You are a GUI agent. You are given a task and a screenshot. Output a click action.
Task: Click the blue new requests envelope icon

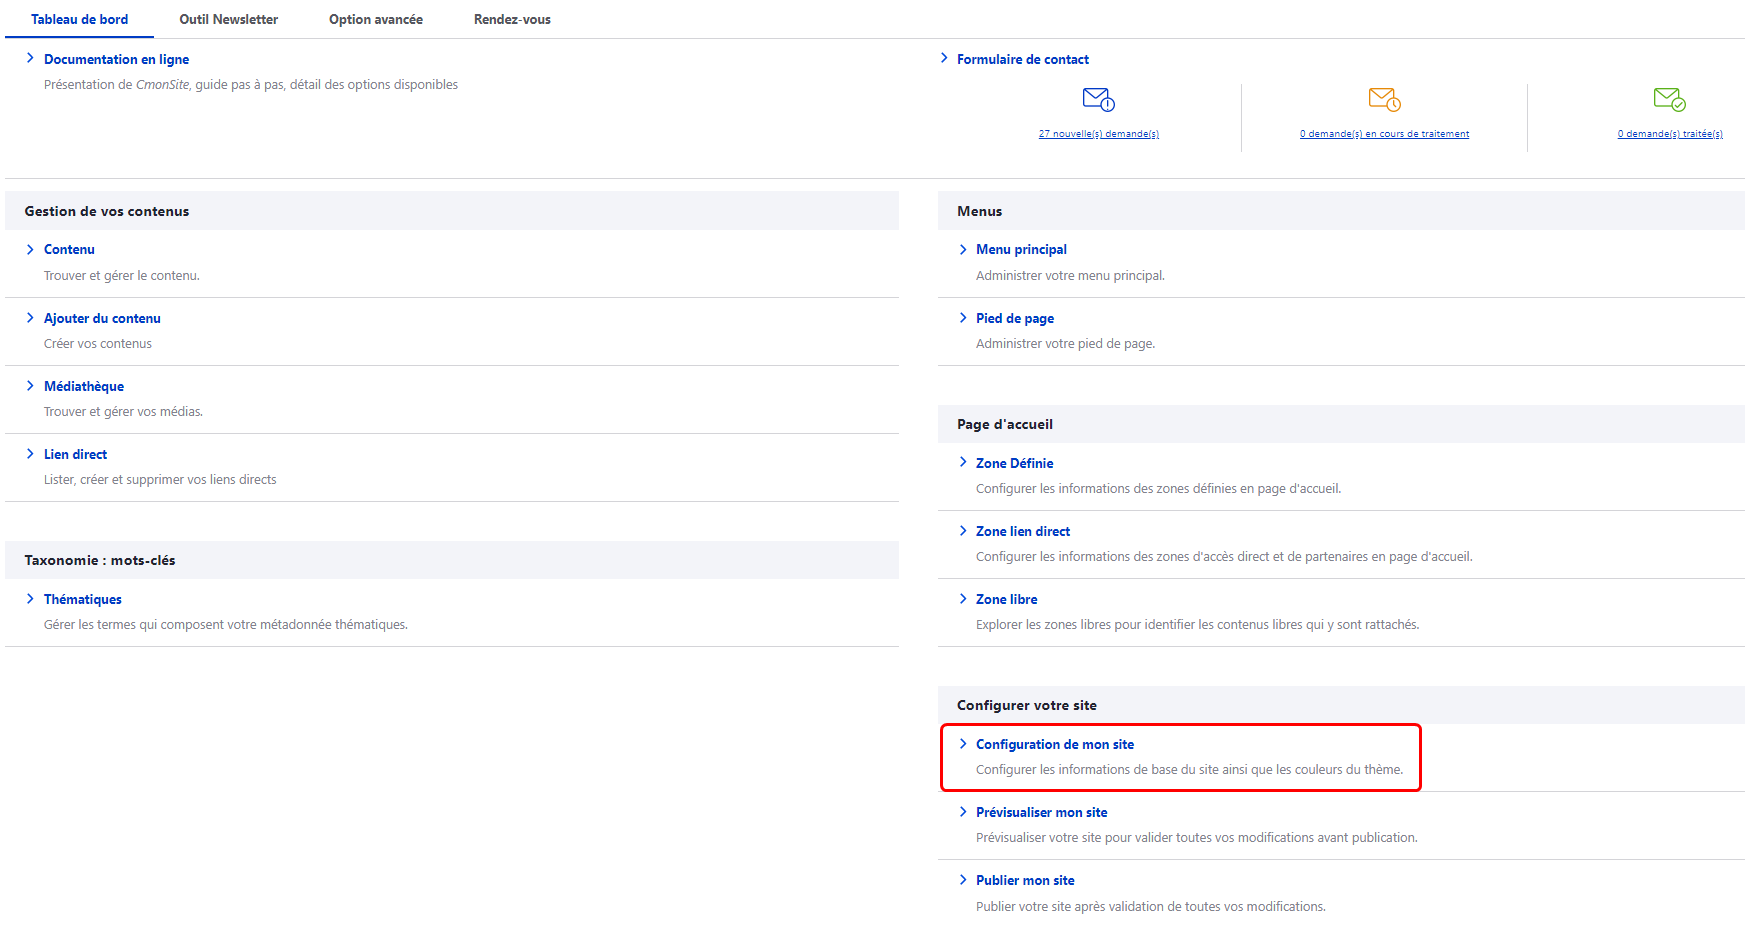coord(1098,99)
